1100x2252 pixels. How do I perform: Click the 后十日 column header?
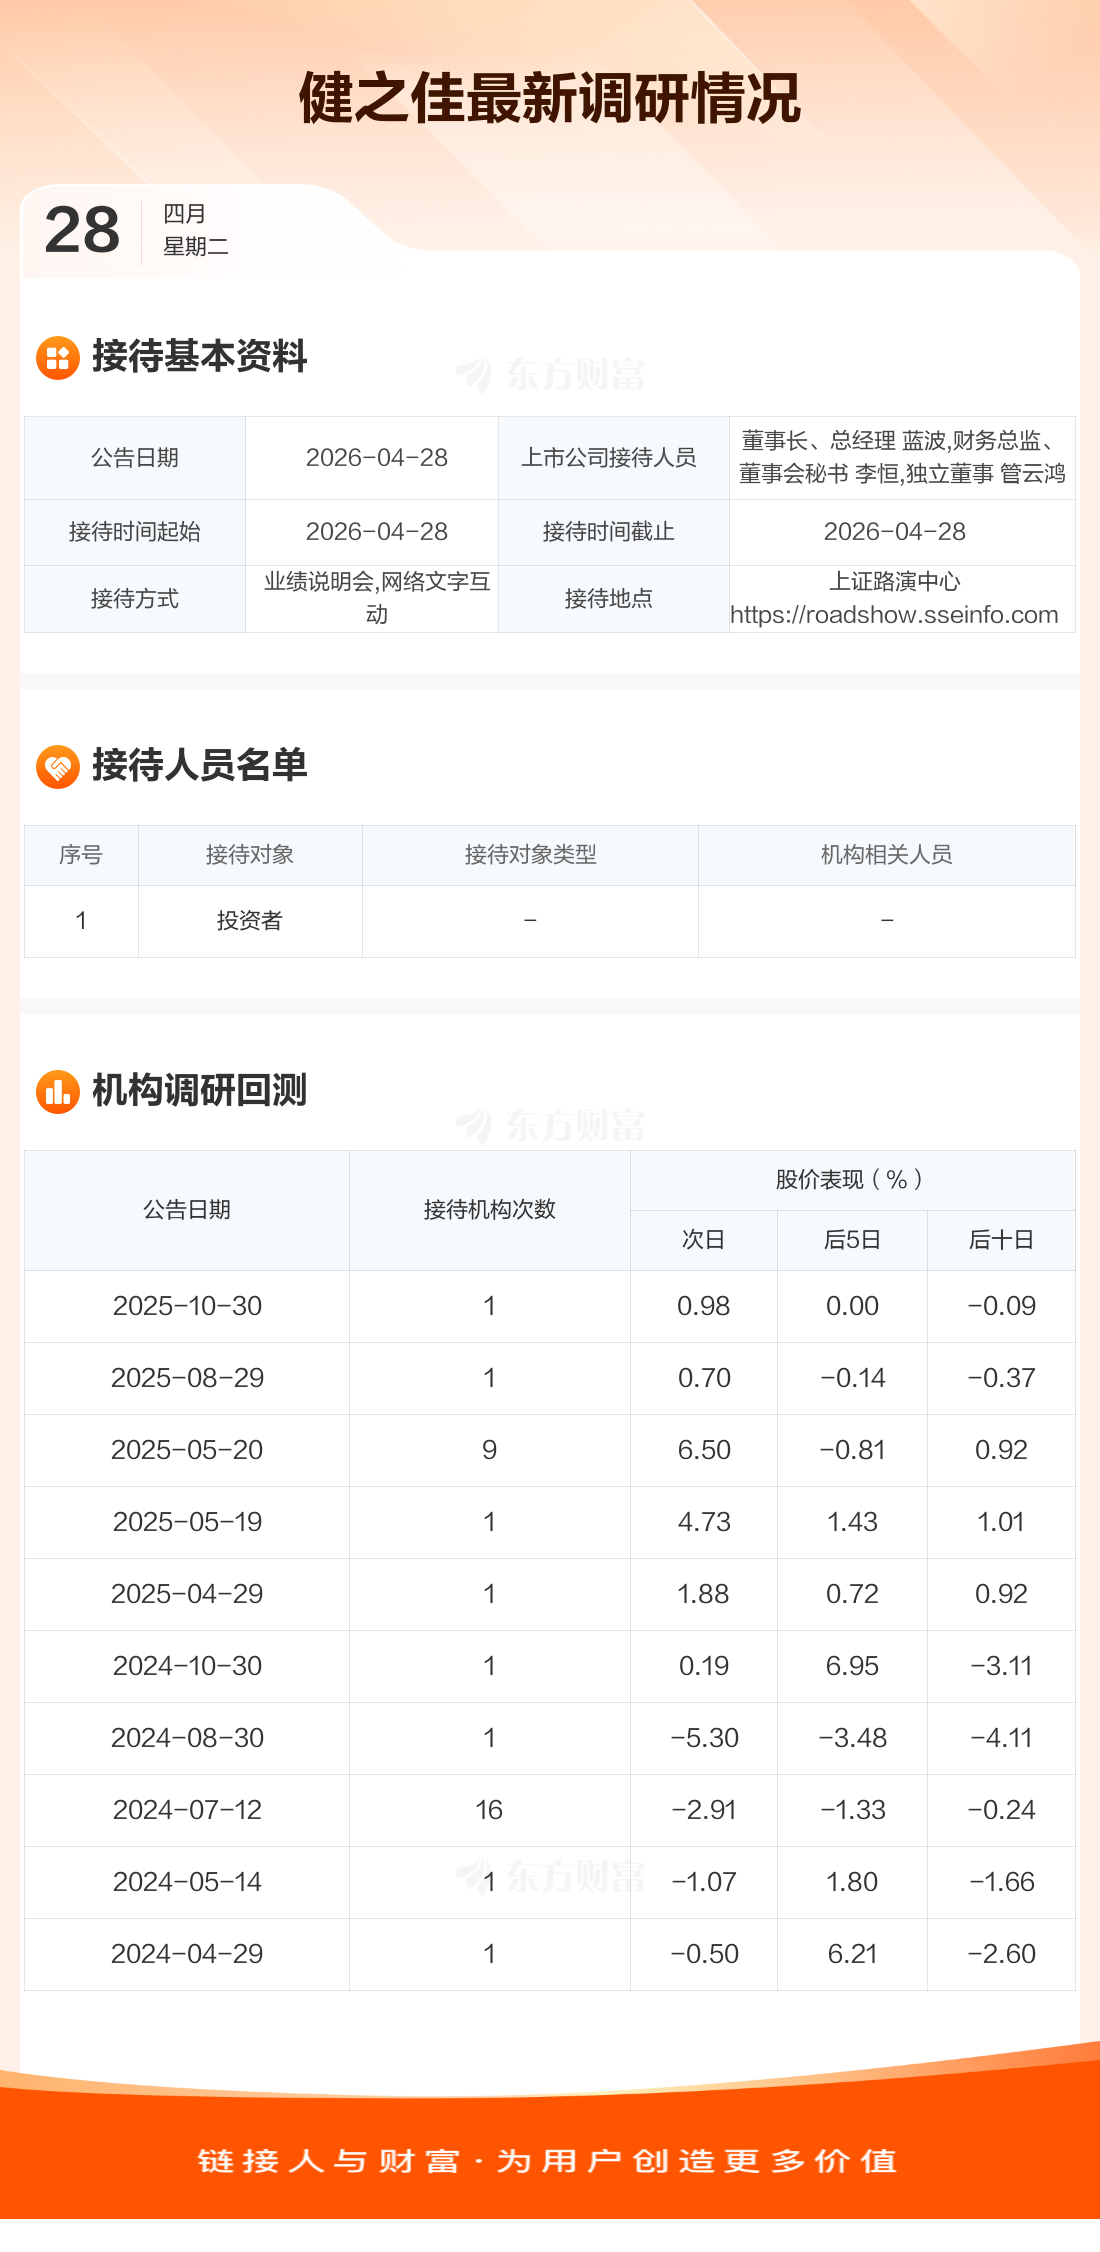[x=1001, y=1240]
